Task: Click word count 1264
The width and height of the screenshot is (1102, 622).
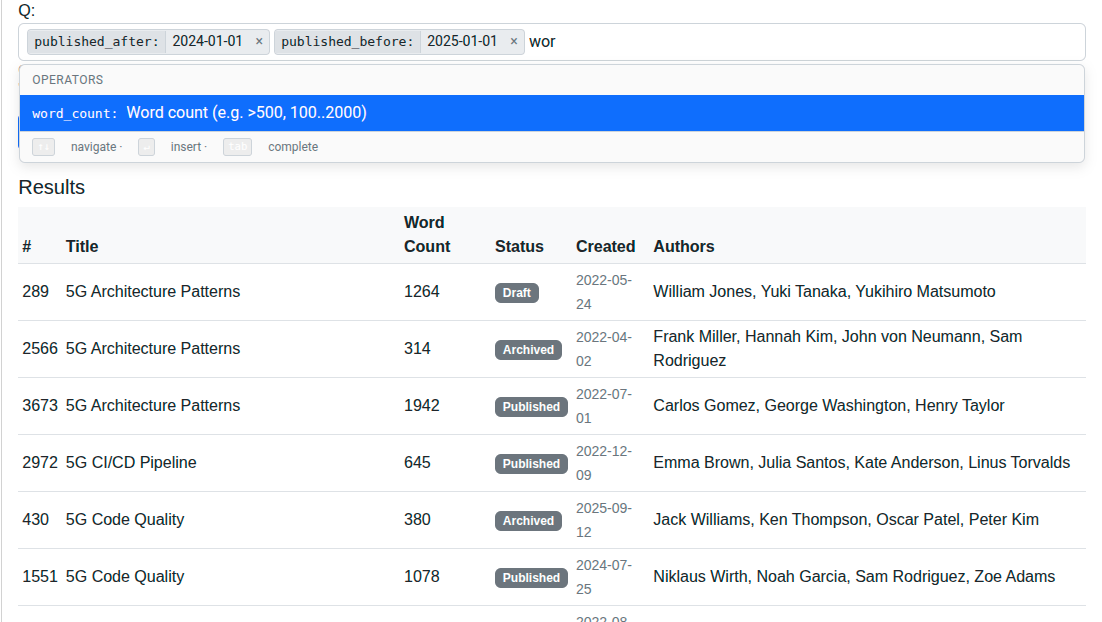Action: point(422,292)
